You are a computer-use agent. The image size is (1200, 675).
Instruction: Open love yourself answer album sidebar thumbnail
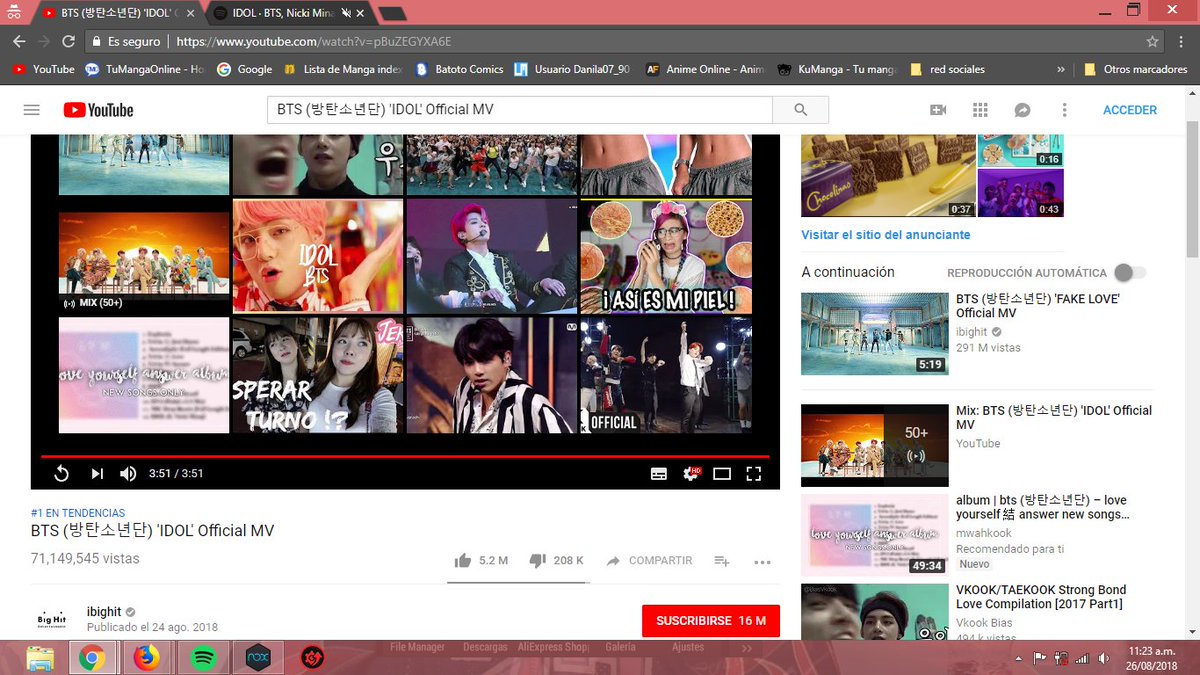[875, 535]
